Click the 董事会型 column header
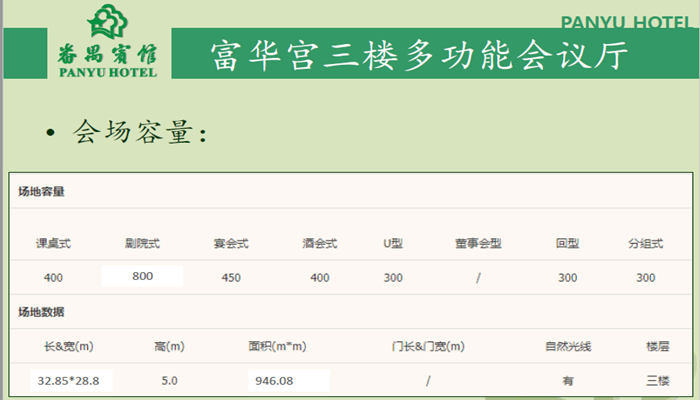Screen dimensions: 700x400 [478, 243]
